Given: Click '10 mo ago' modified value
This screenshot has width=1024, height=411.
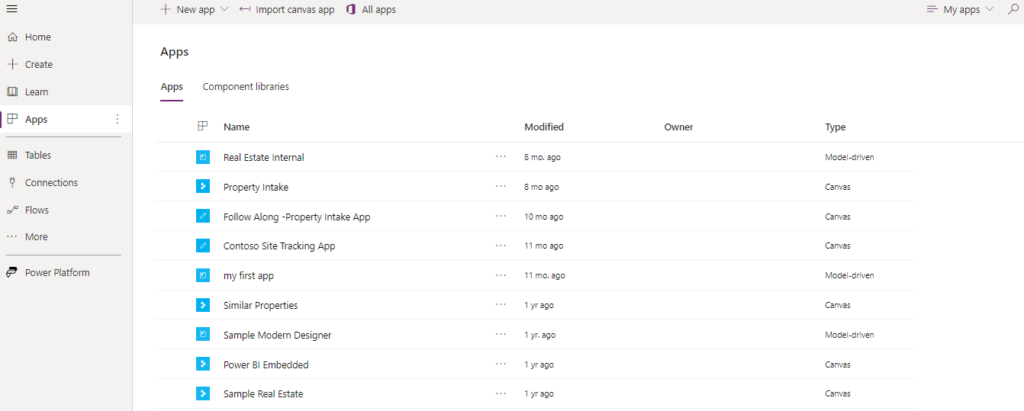Looking at the screenshot, I should click(x=544, y=216).
